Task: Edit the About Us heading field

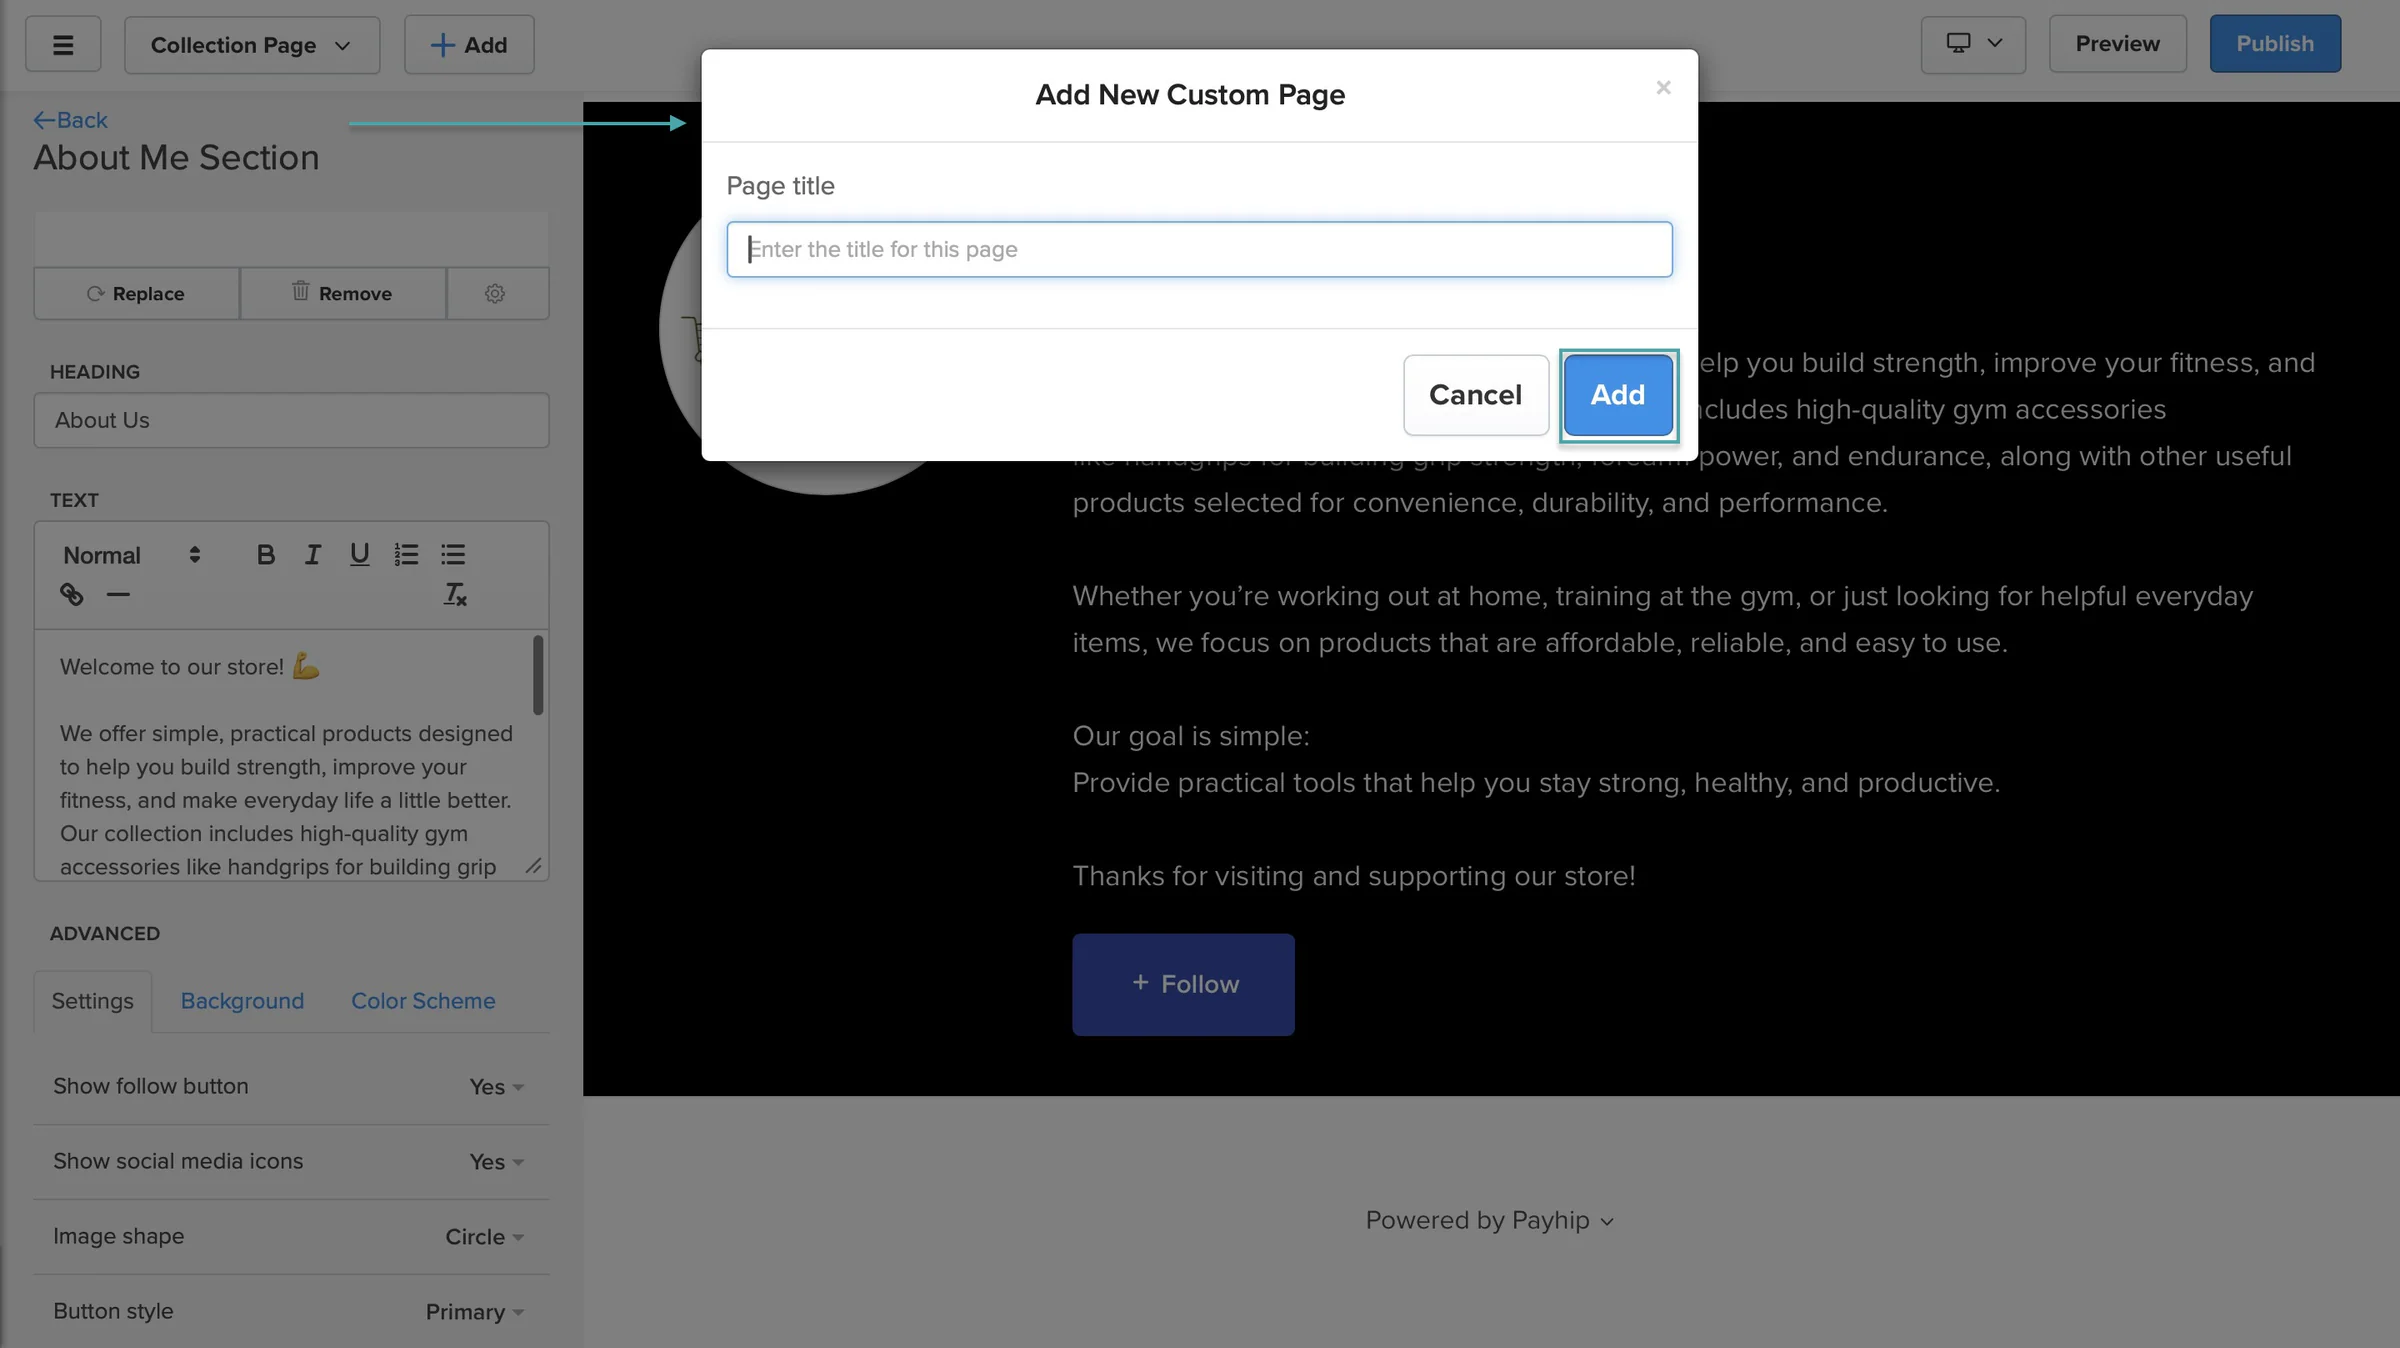Action: [x=291, y=420]
